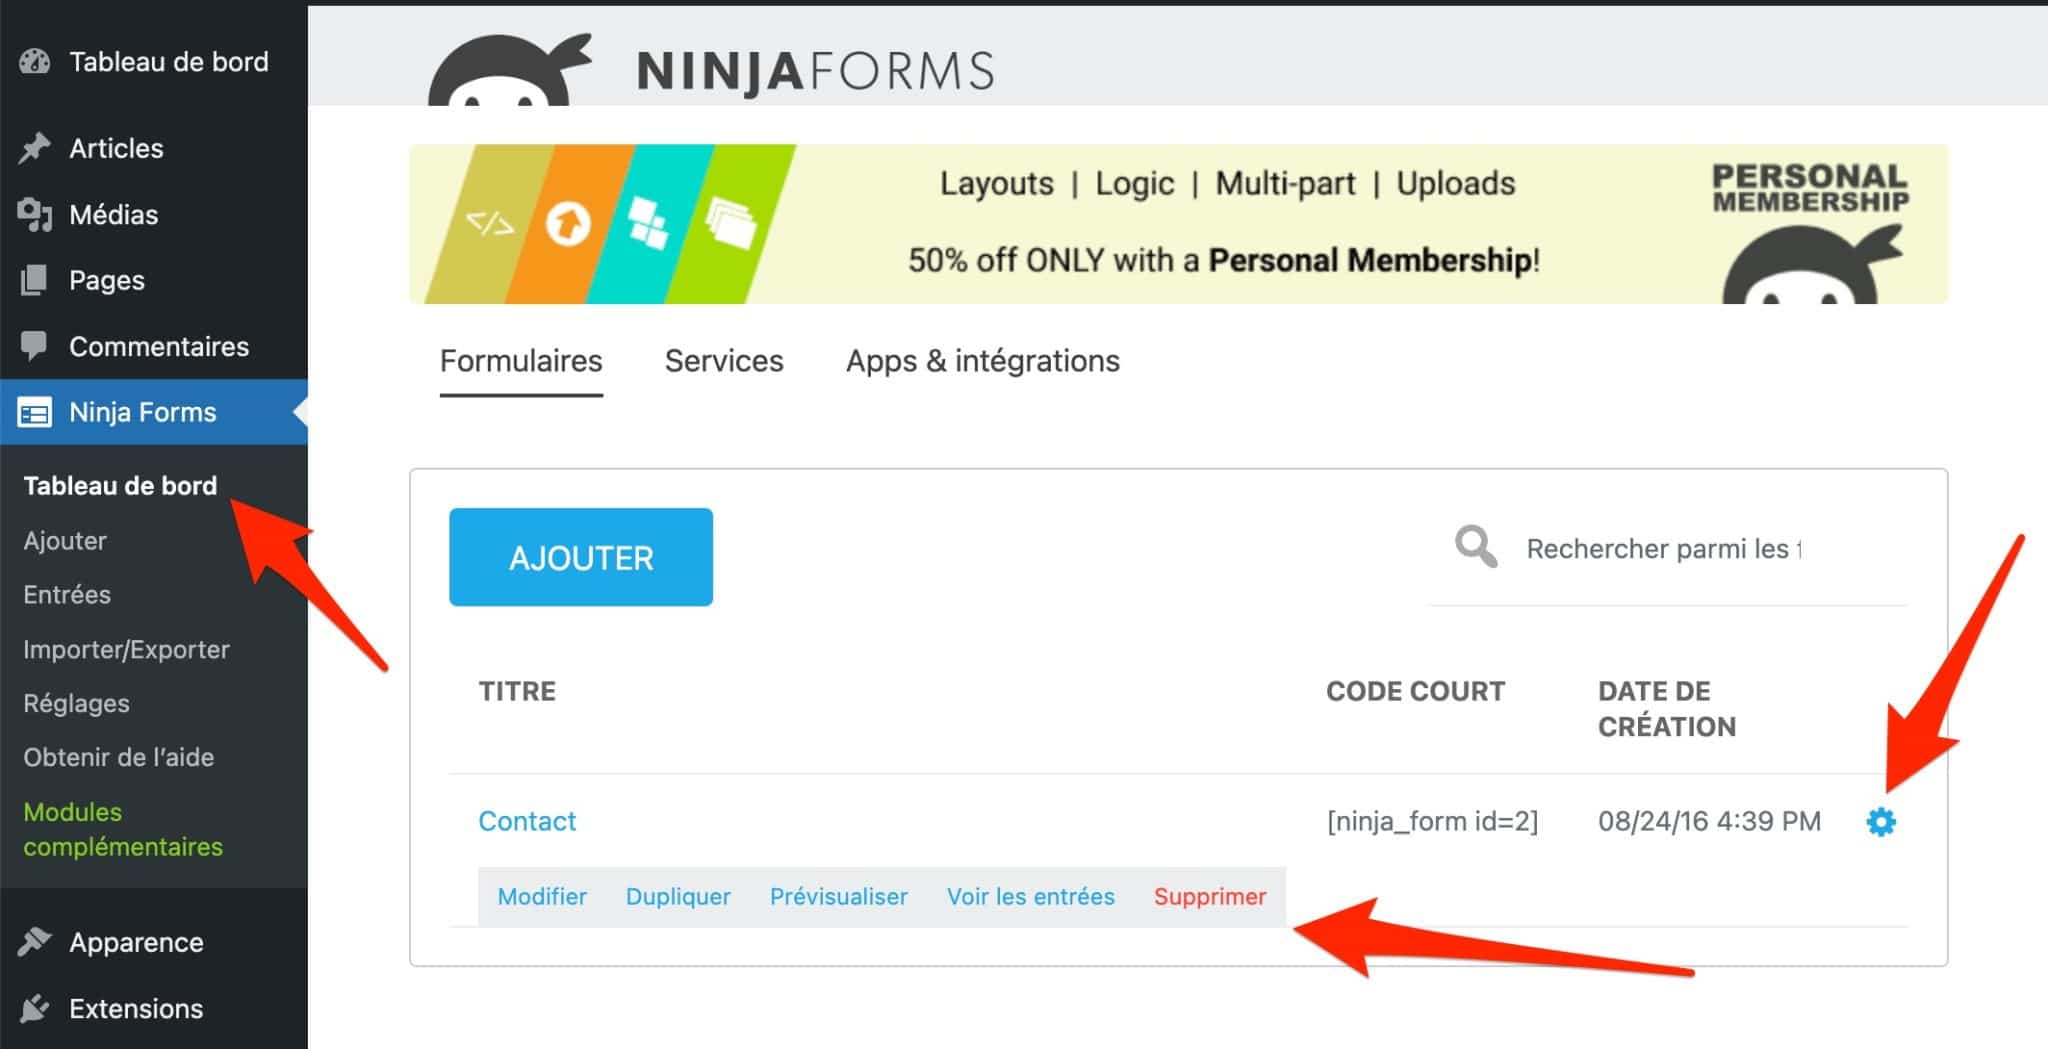
Task: Open the Contact form link
Action: click(527, 821)
